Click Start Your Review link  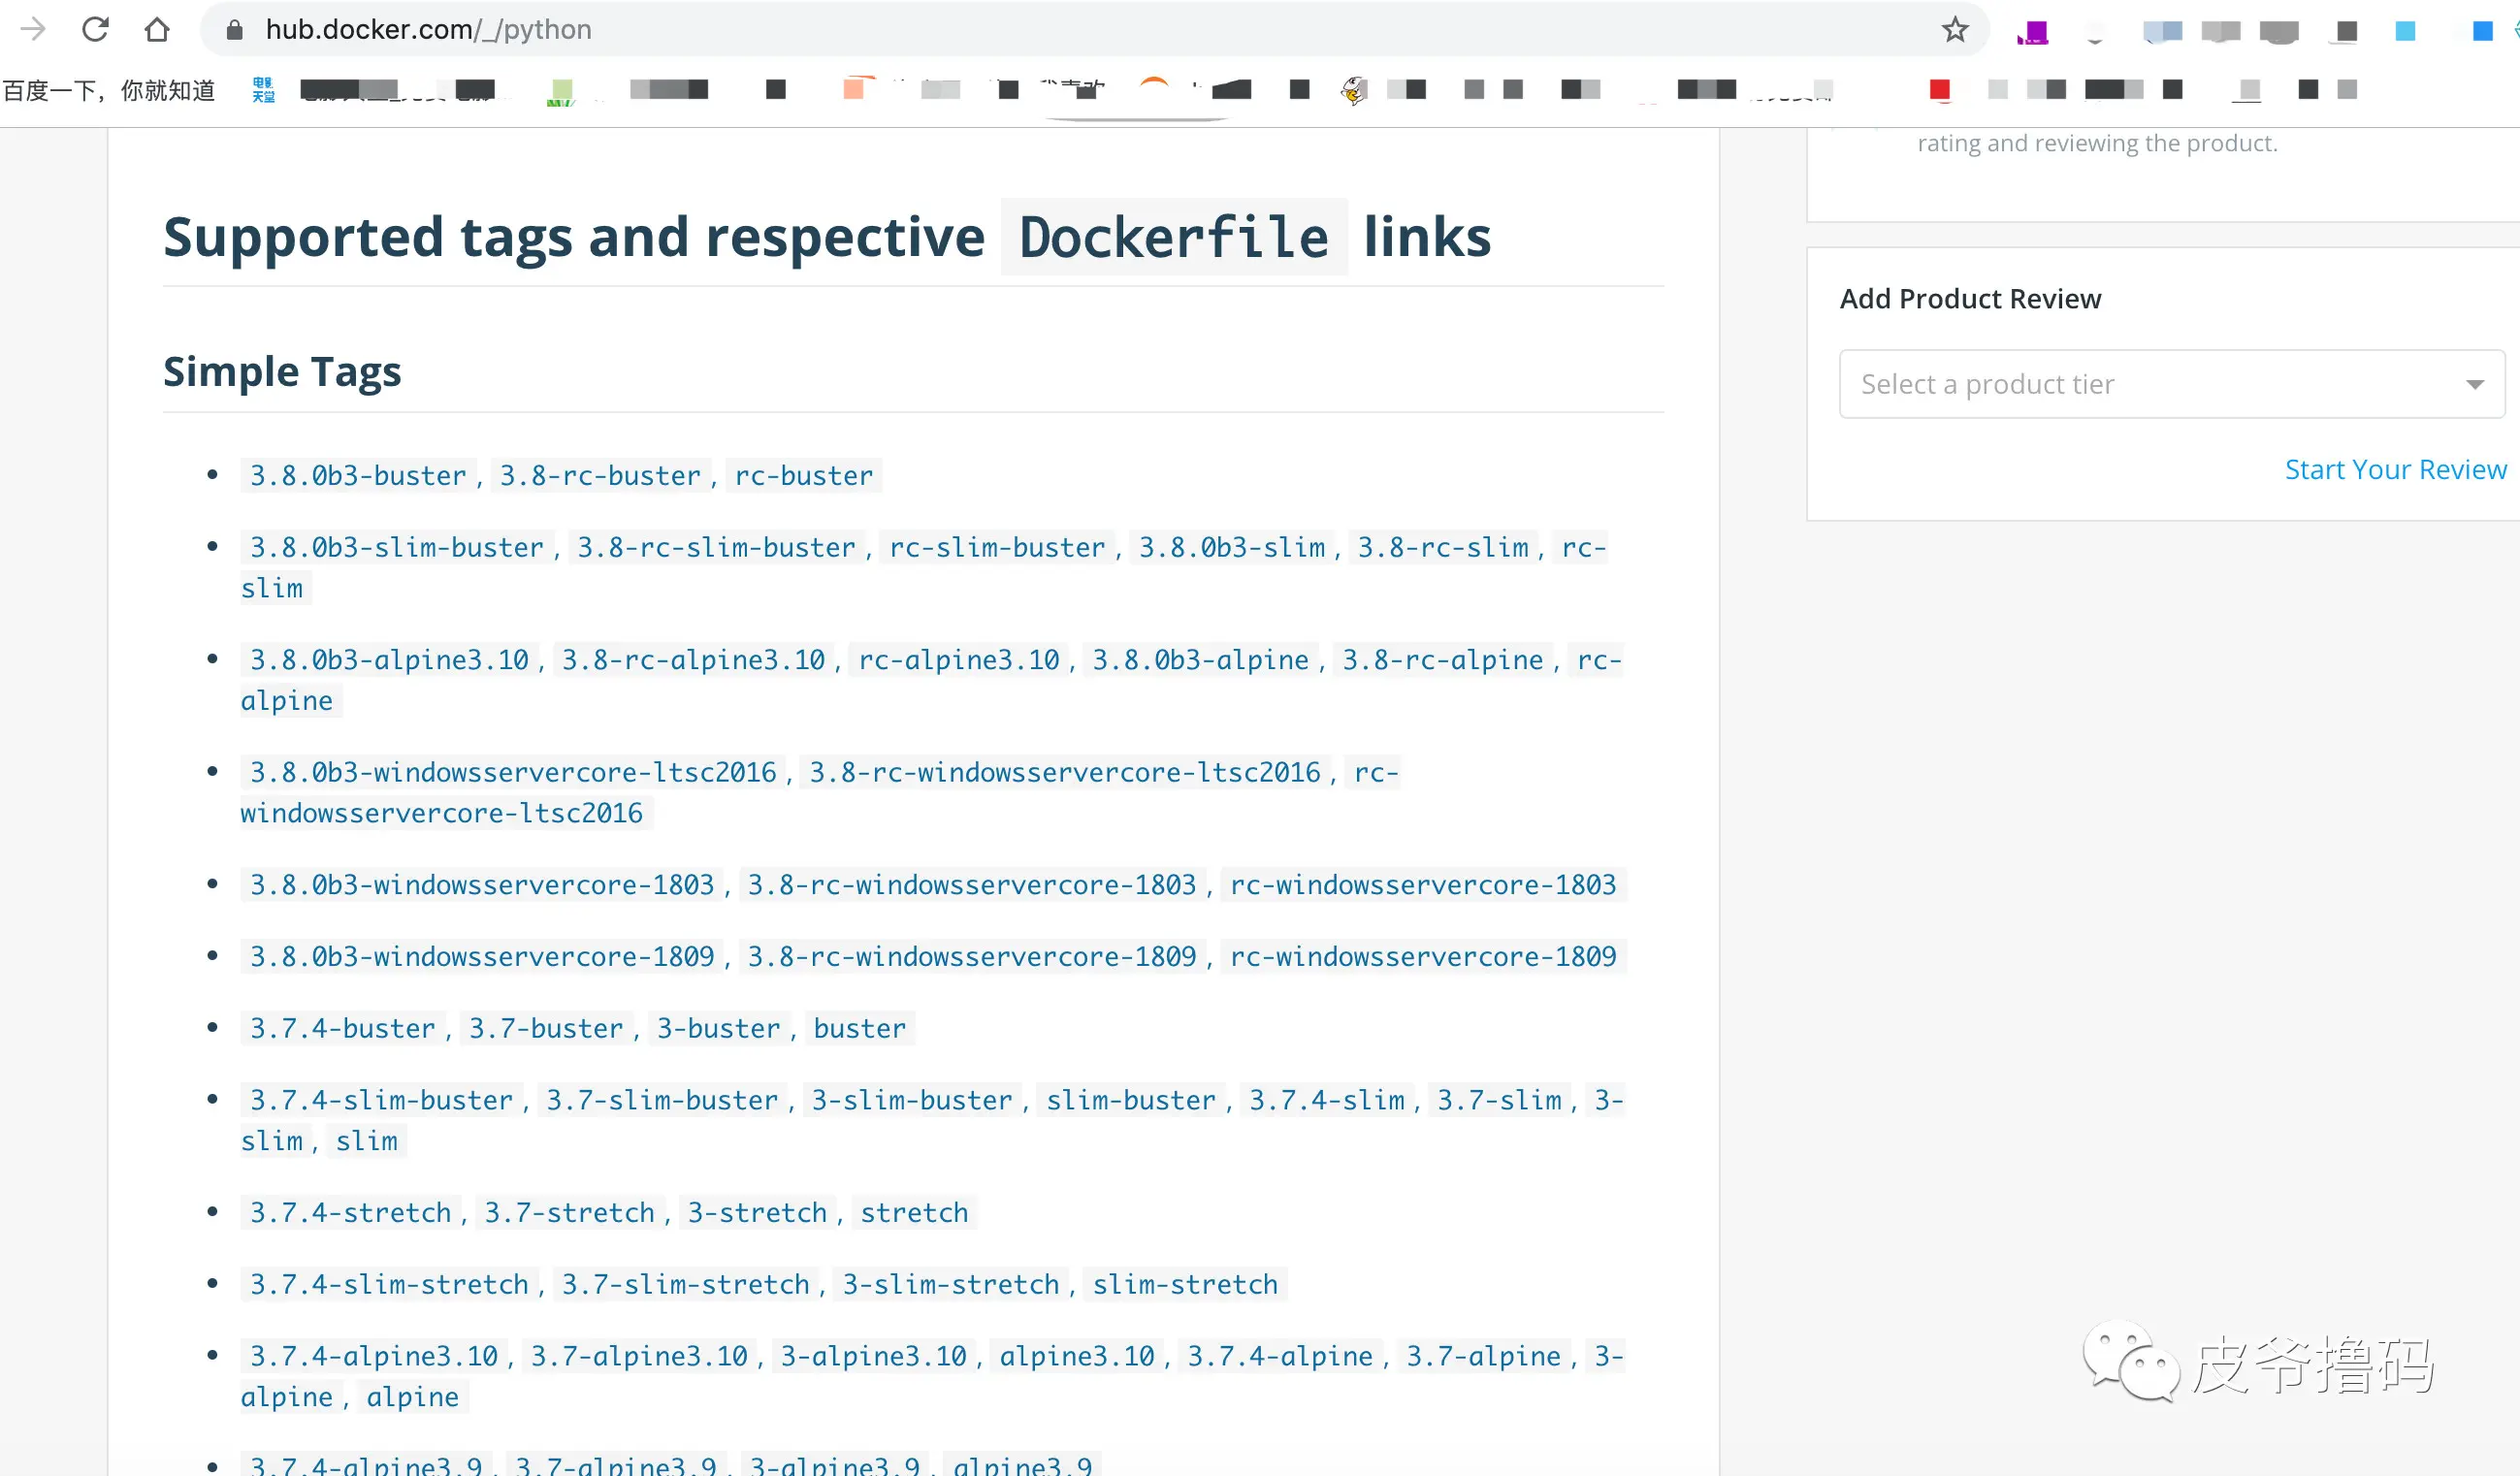[x=2394, y=470]
